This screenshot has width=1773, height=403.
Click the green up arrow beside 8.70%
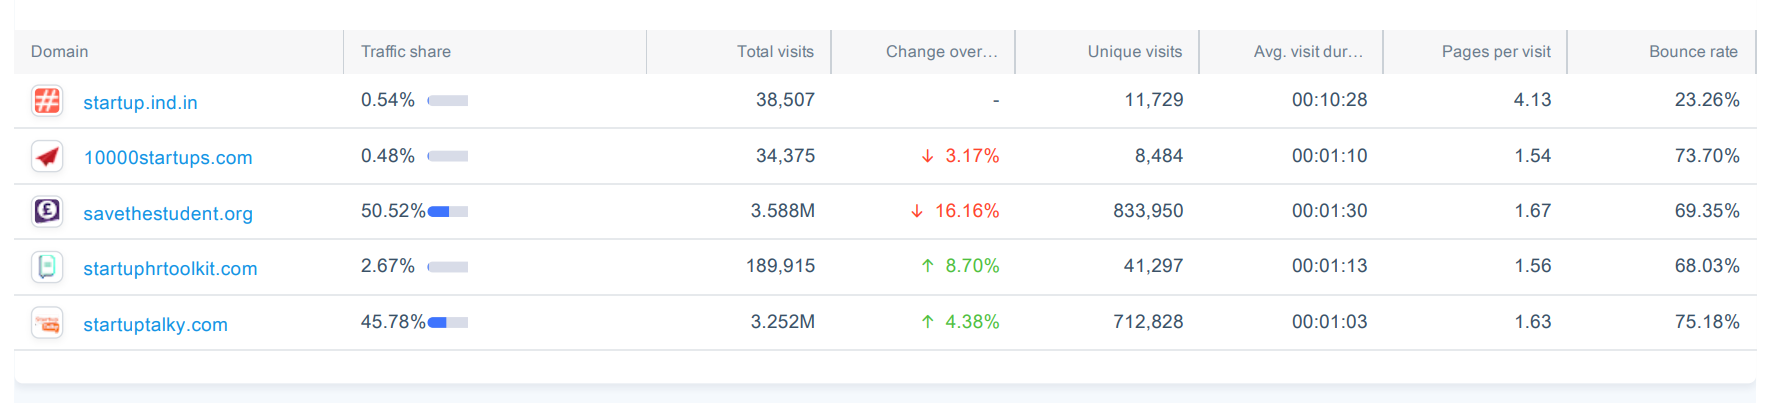927,266
